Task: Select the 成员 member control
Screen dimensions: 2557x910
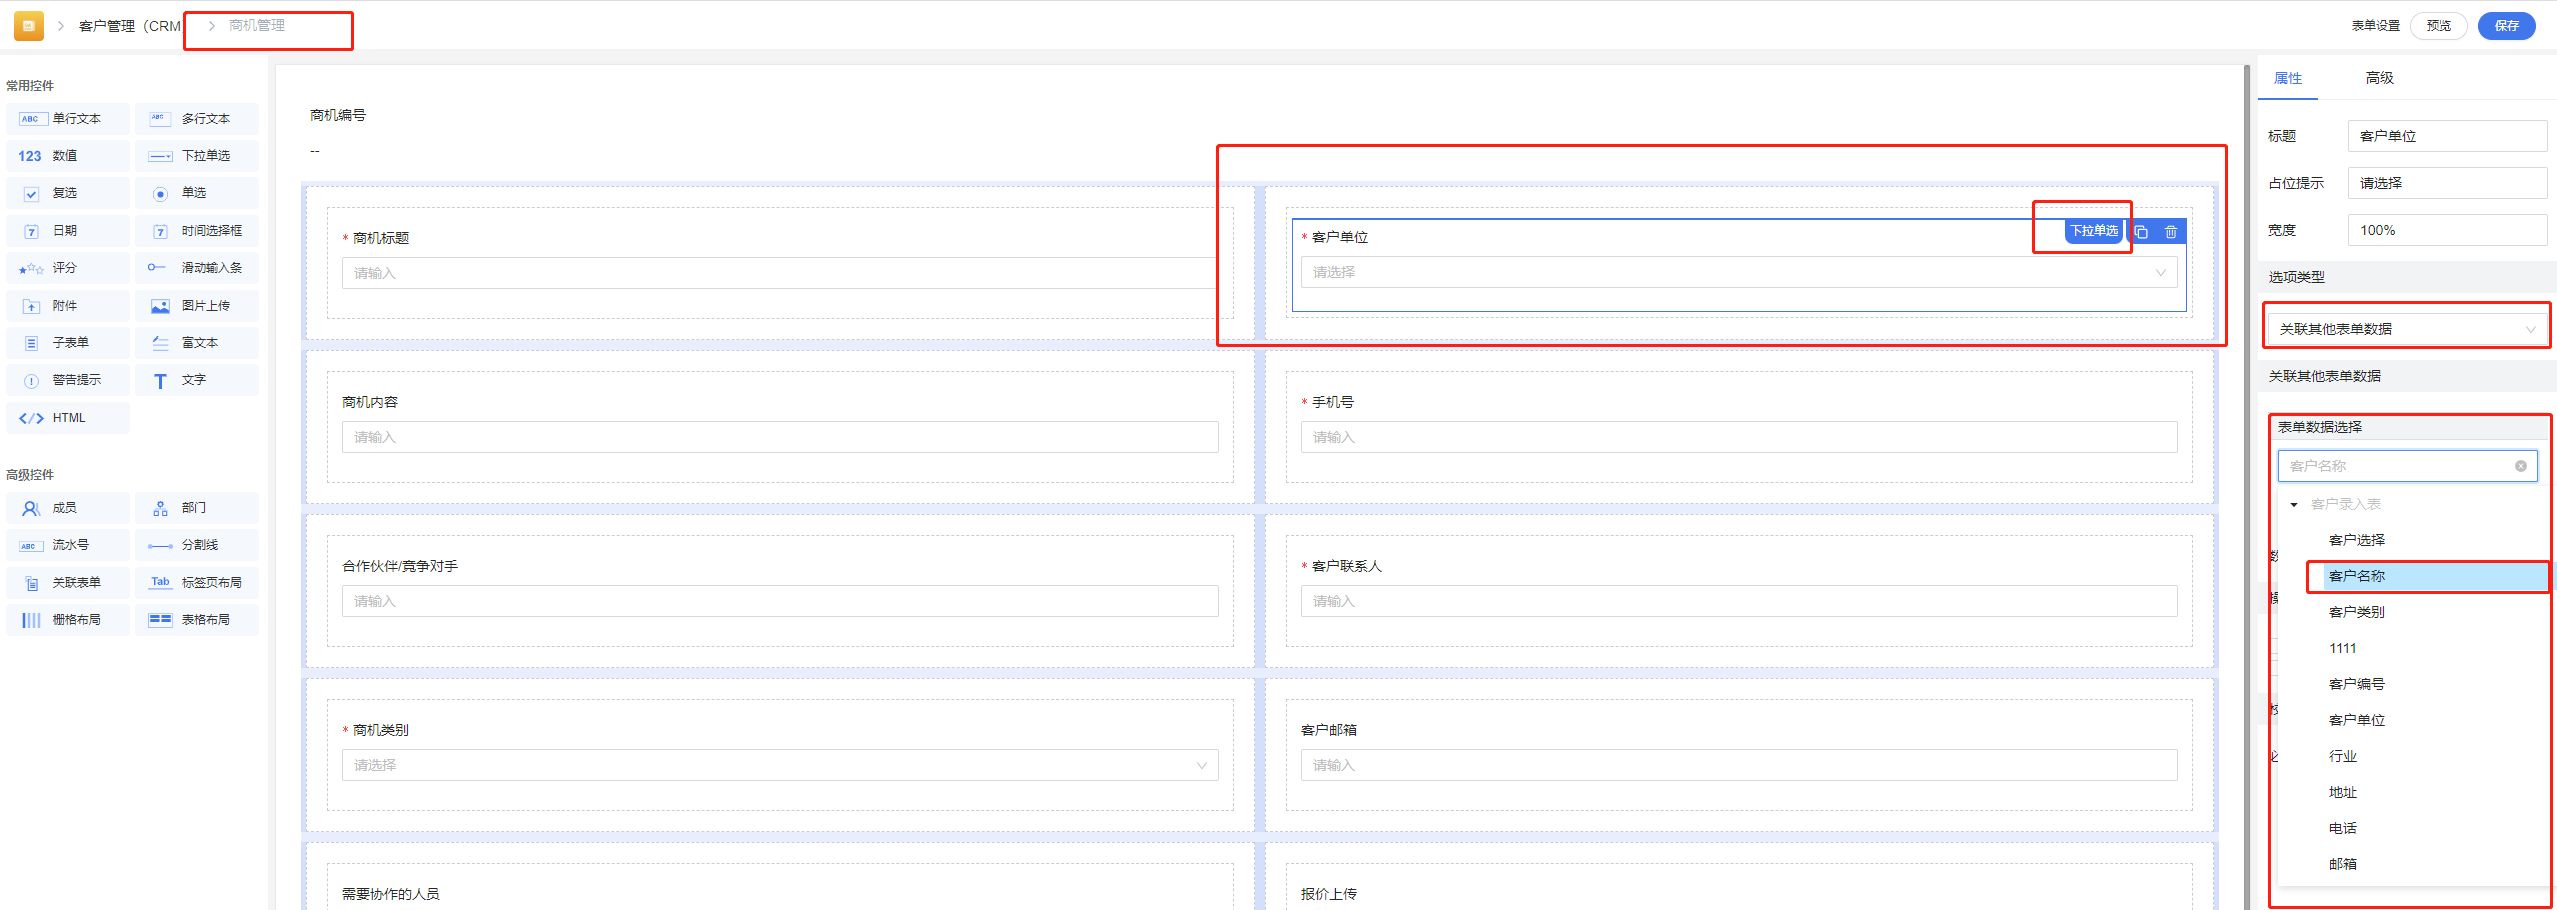Action: (67, 508)
